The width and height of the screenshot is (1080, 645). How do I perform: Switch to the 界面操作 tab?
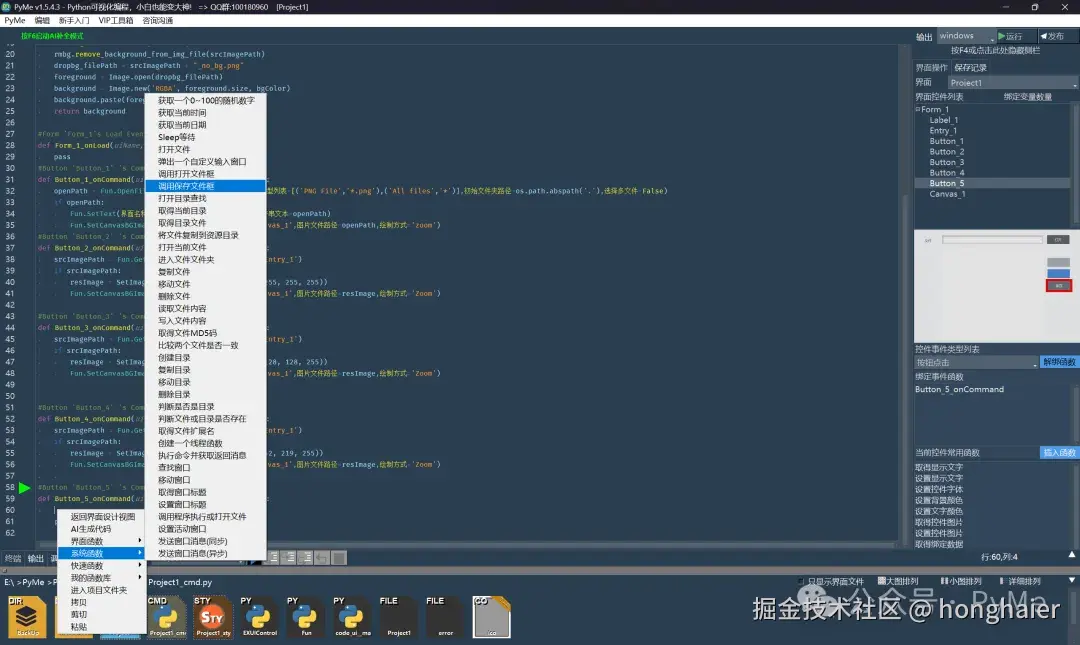[x=931, y=68]
